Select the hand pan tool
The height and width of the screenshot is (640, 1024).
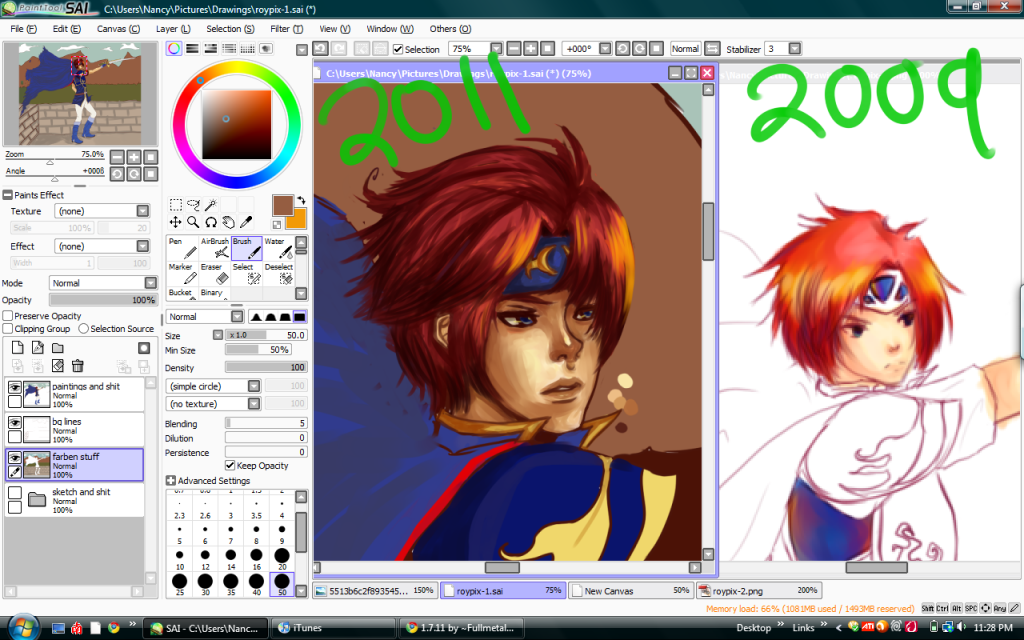click(229, 223)
